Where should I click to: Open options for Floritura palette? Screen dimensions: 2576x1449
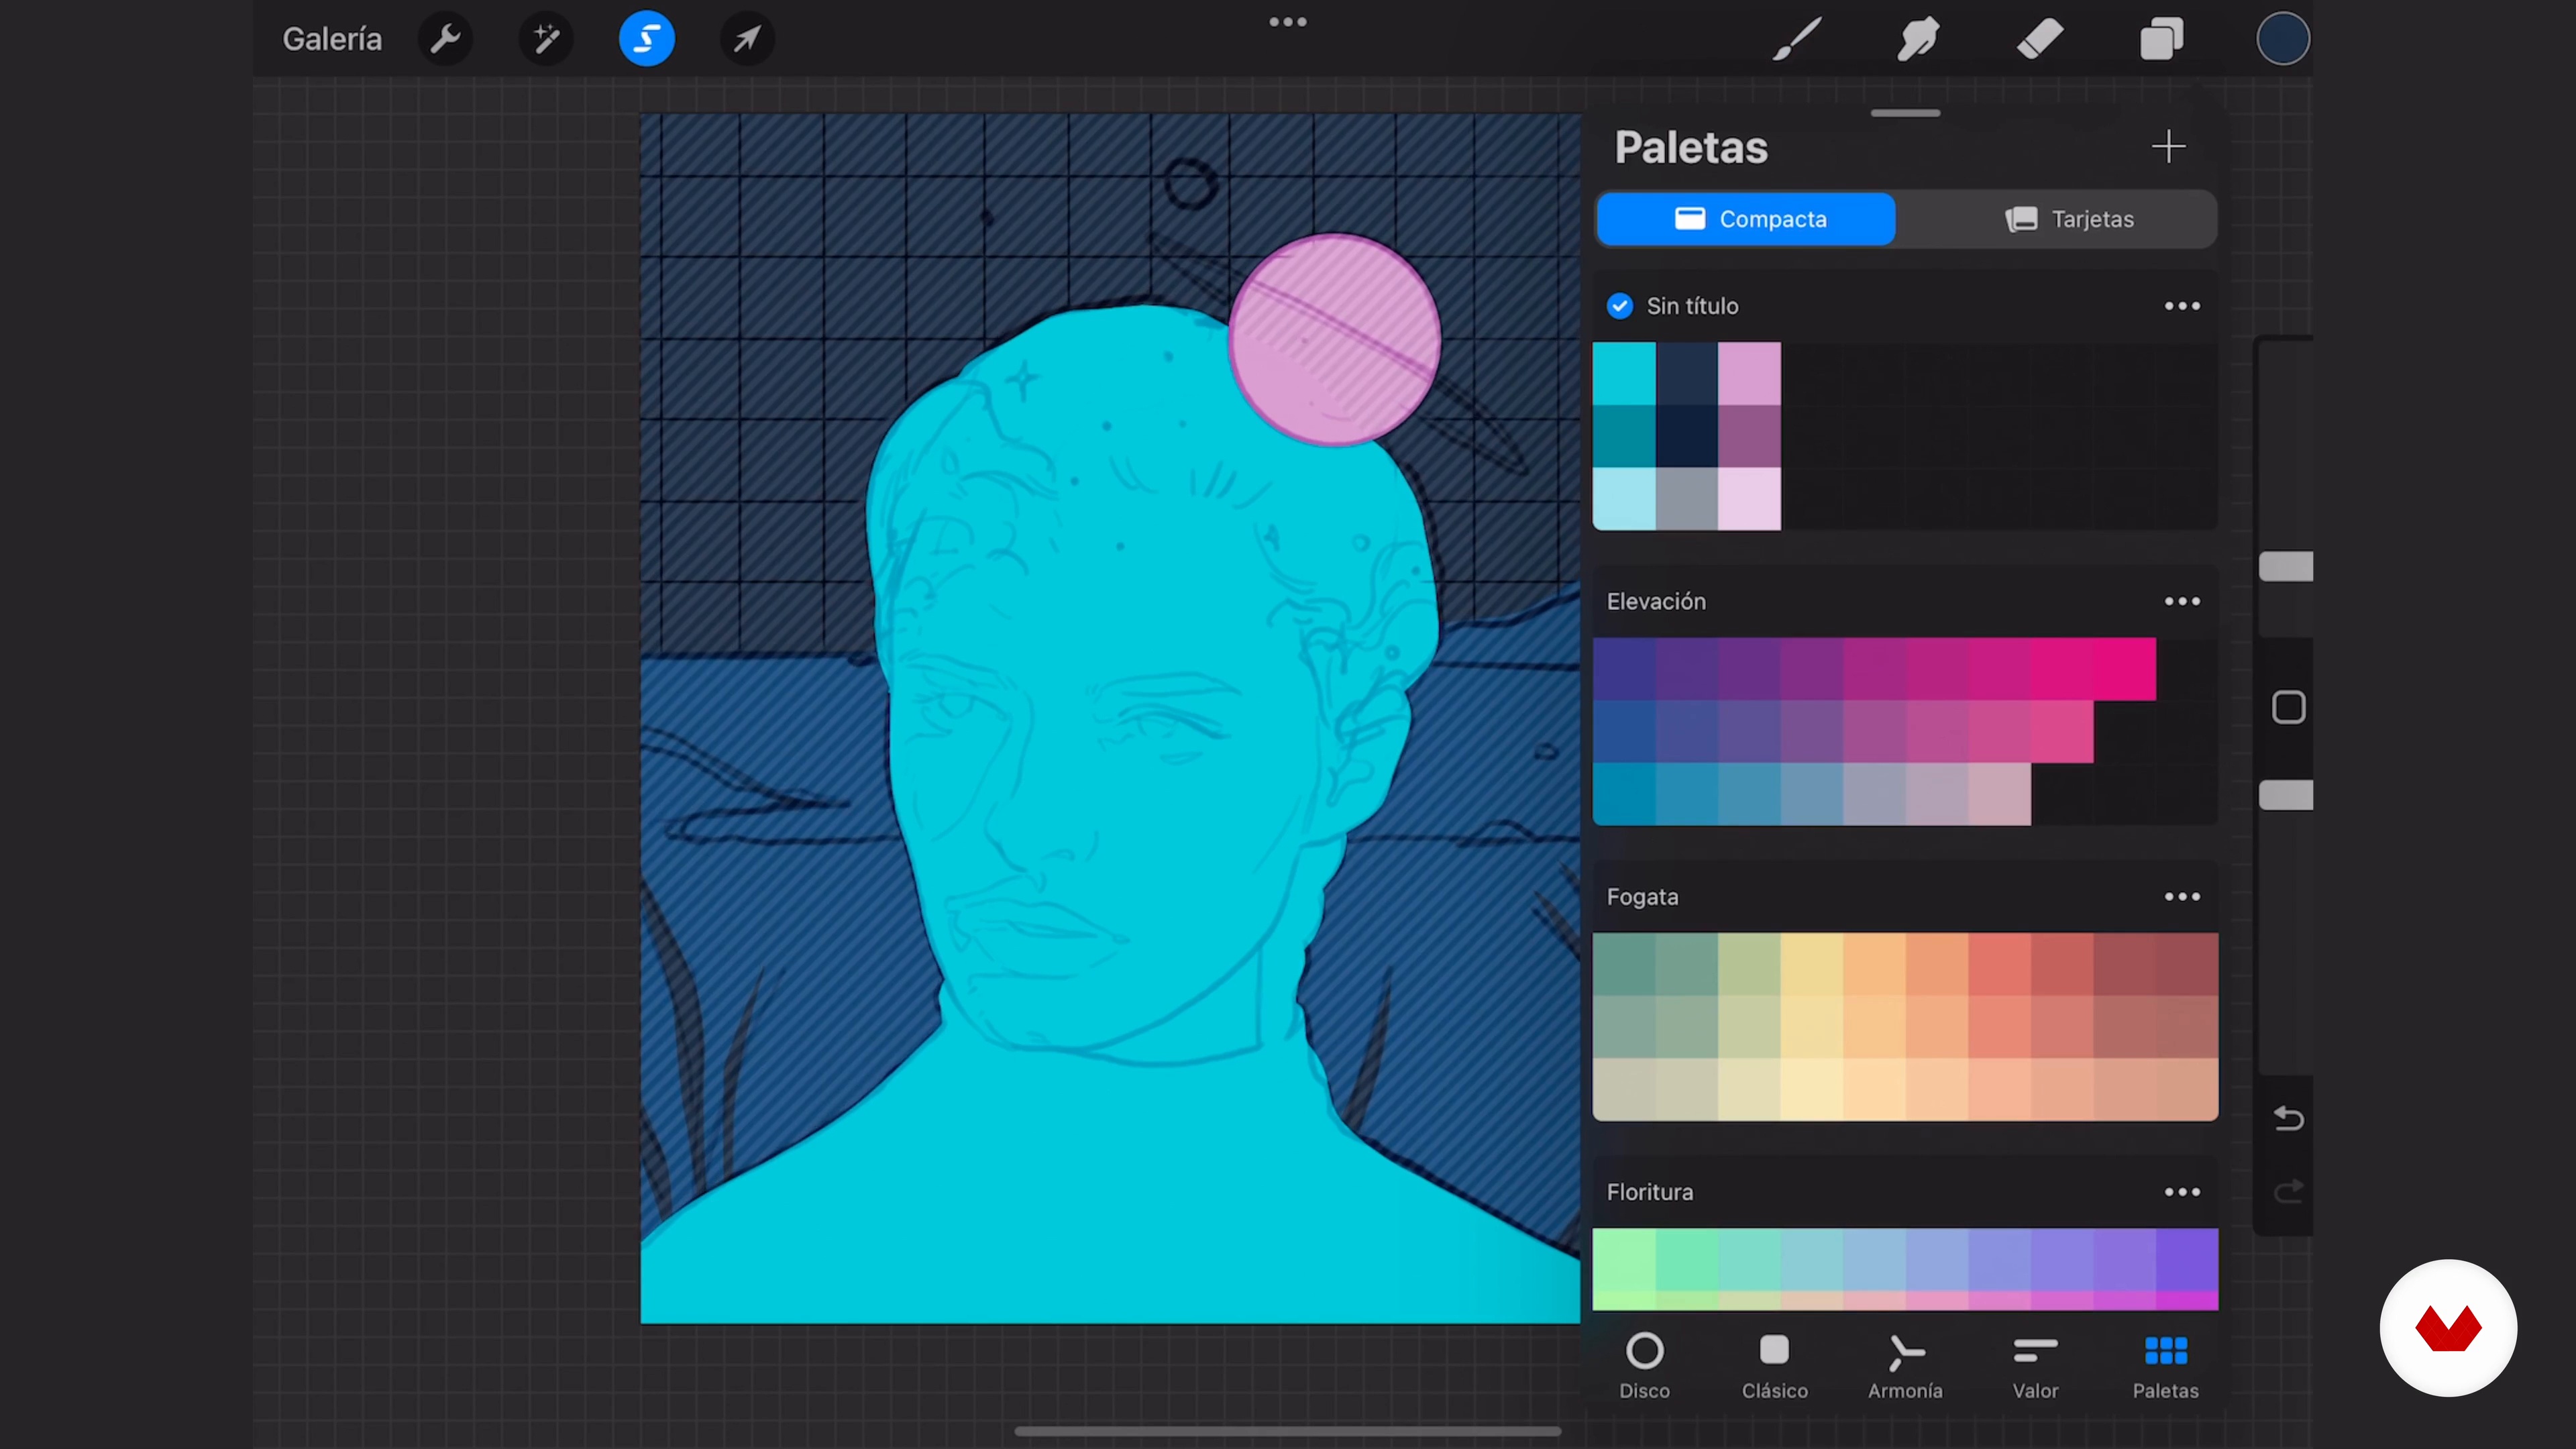(x=2182, y=1192)
